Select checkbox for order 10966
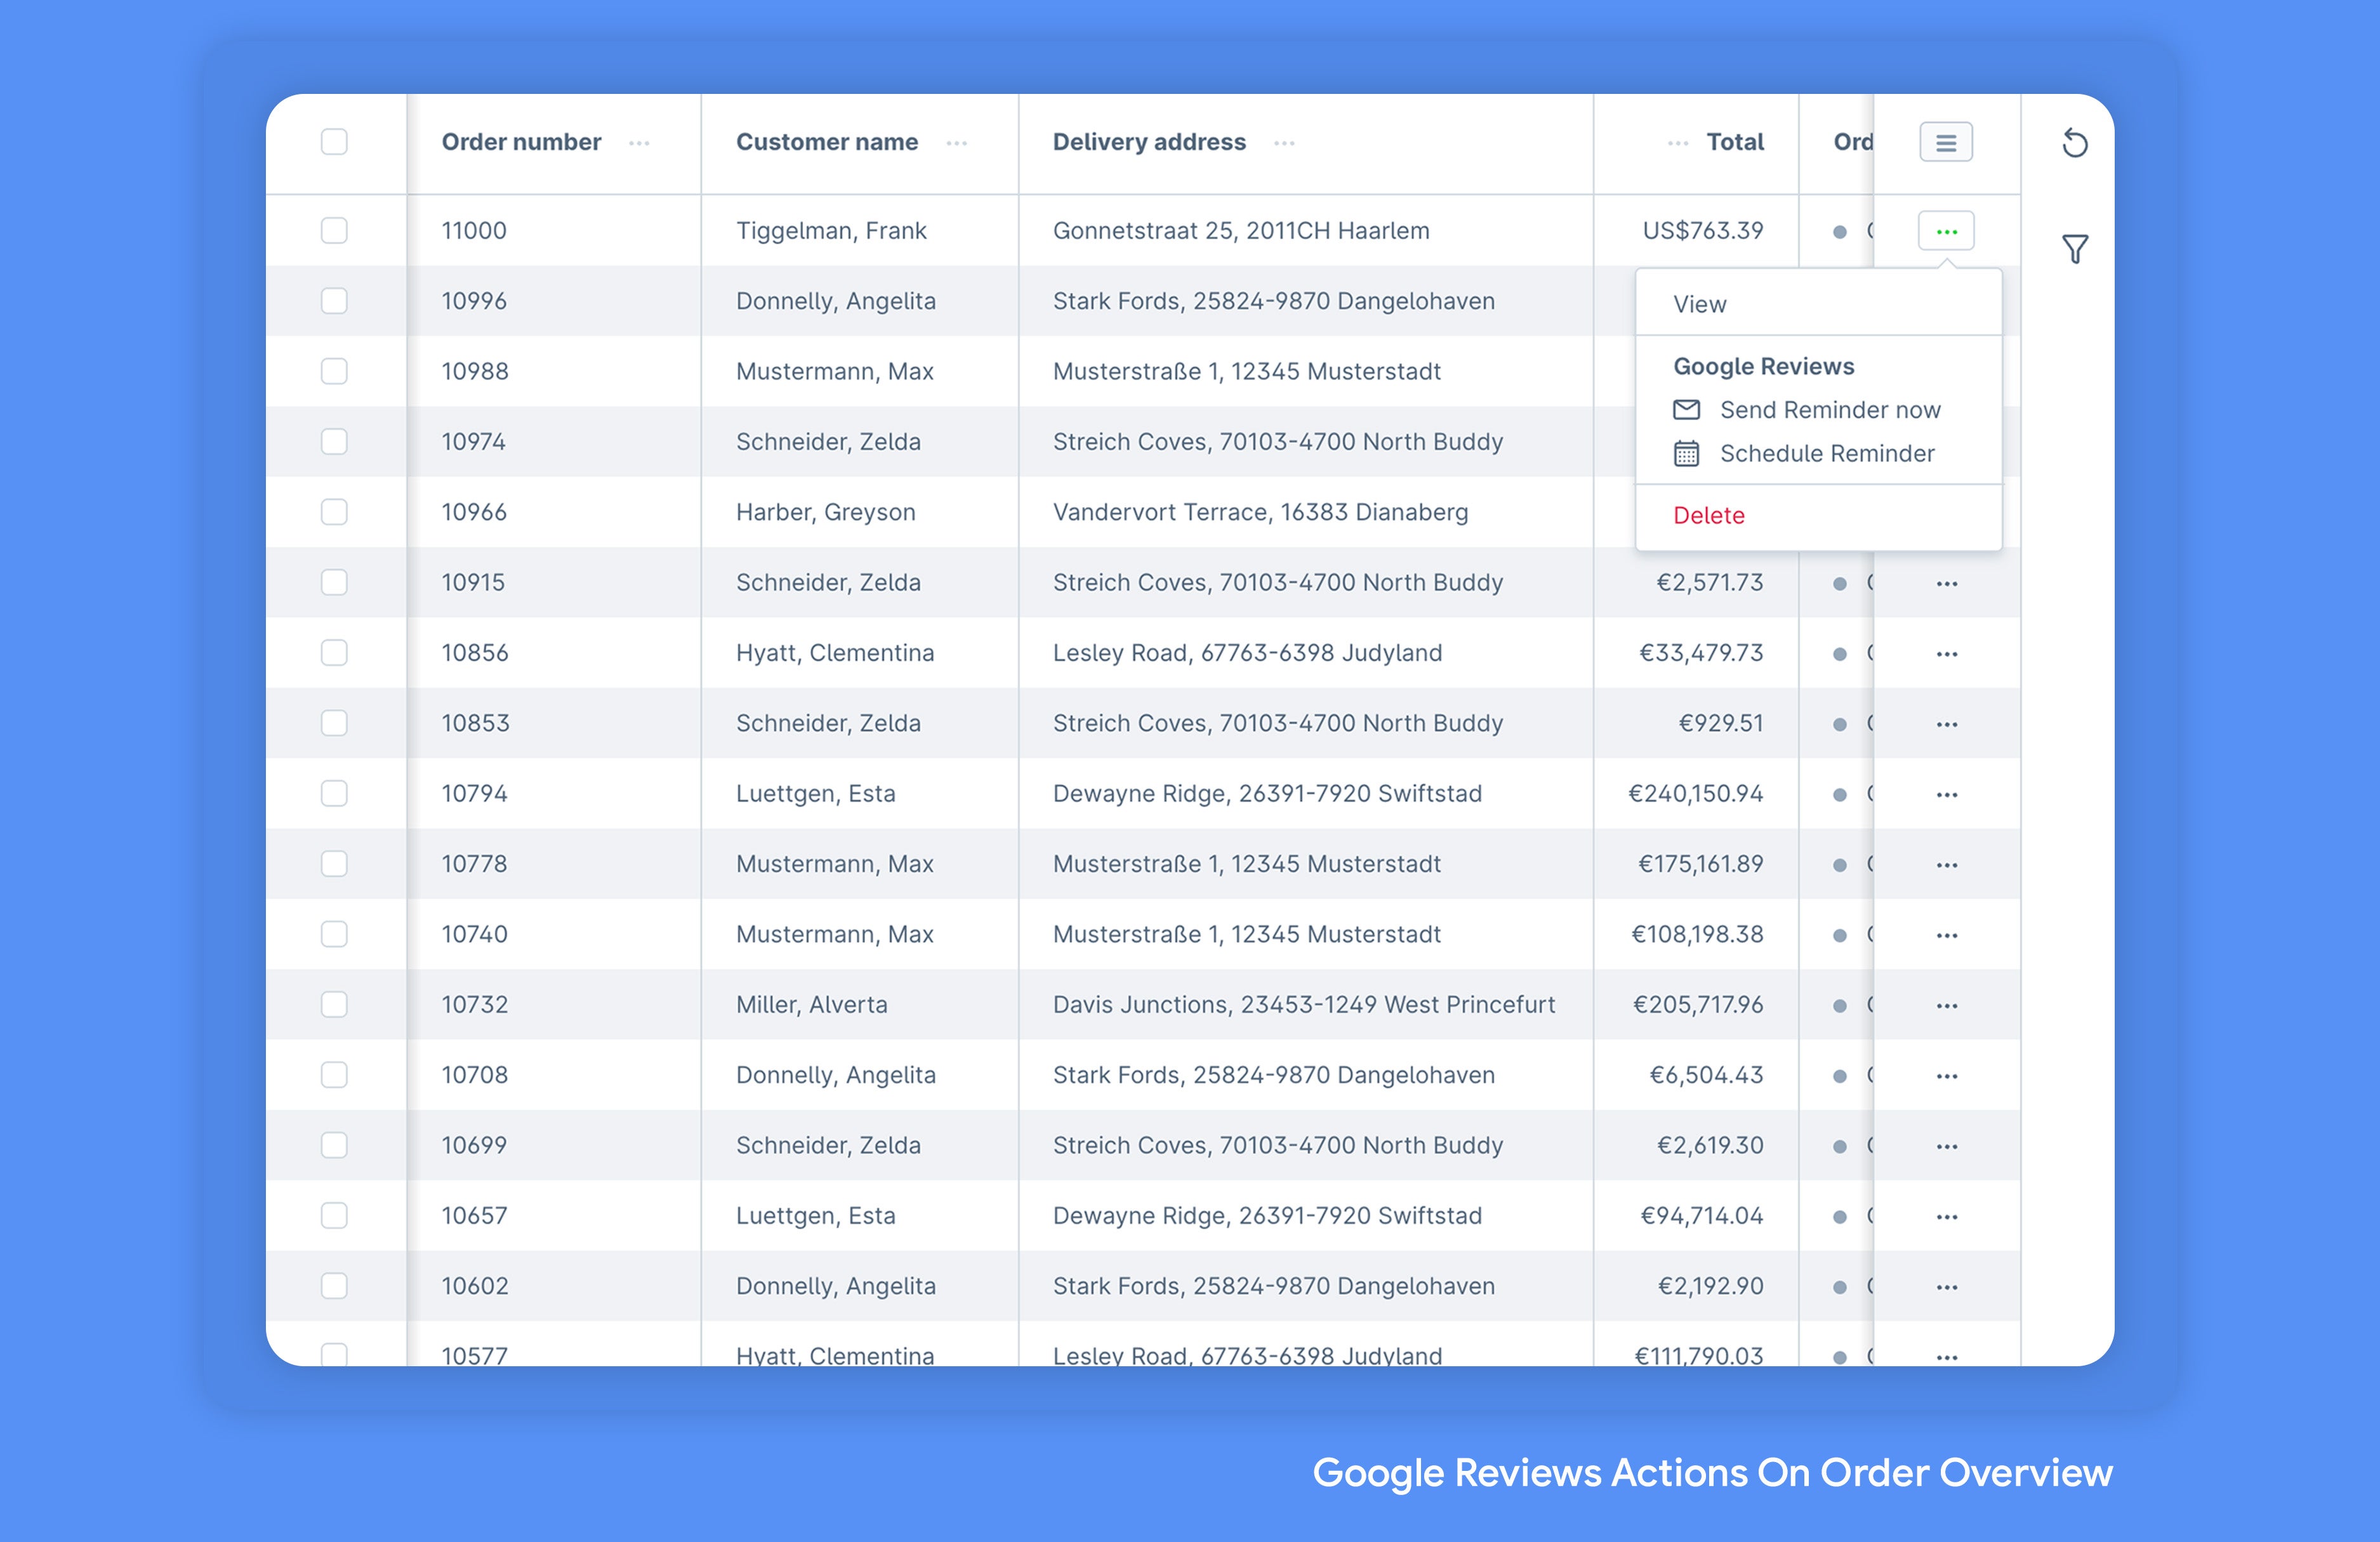The height and width of the screenshot is (1542, 2380). click(x=334, y=511)
